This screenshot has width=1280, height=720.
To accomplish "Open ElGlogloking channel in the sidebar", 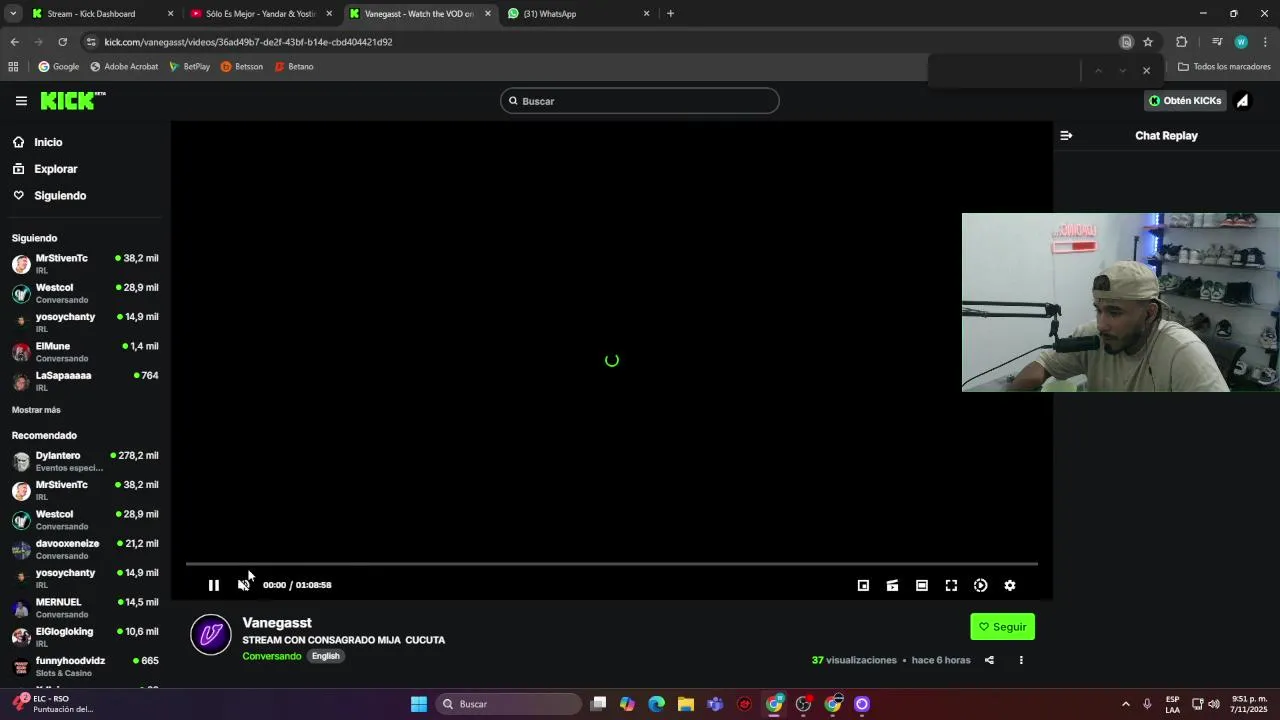I will point(85,637).
